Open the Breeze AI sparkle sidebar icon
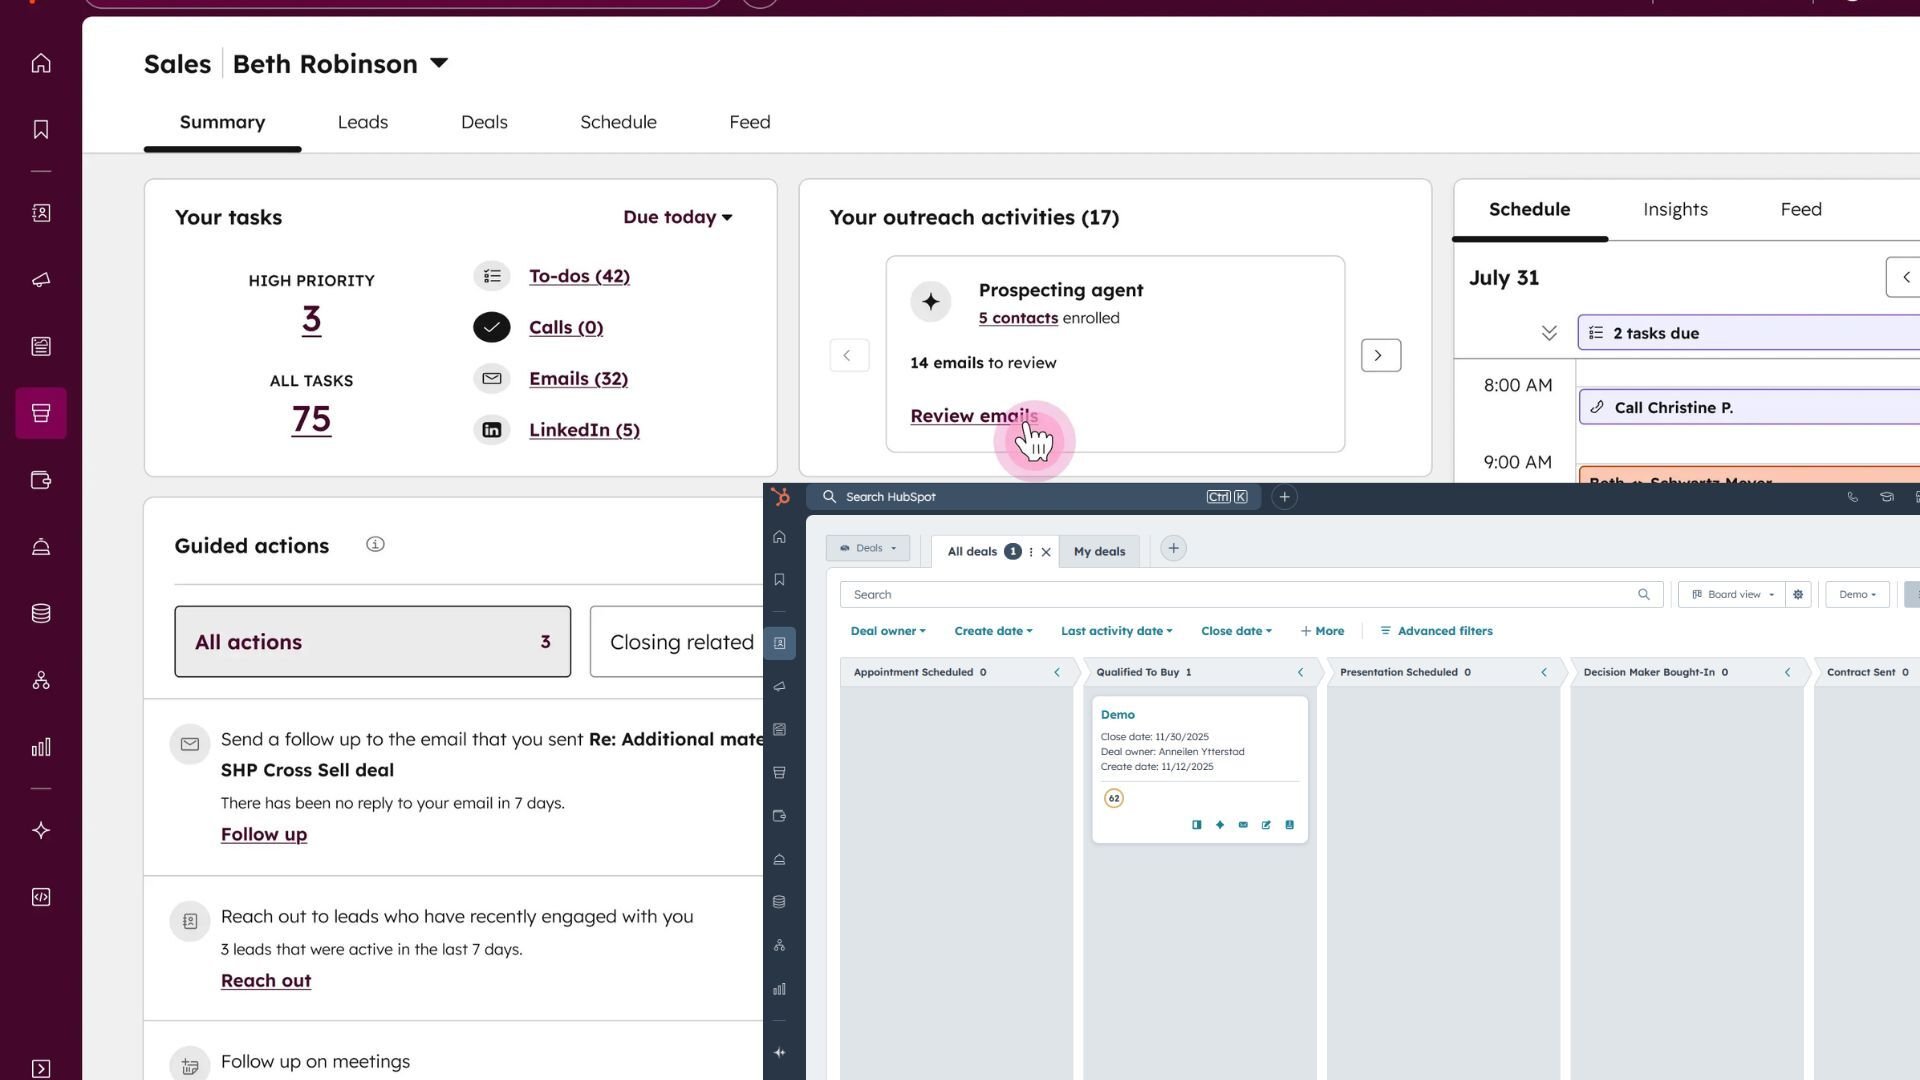This screenshot has height=1080, width=1920. click(x=41, y=830)
